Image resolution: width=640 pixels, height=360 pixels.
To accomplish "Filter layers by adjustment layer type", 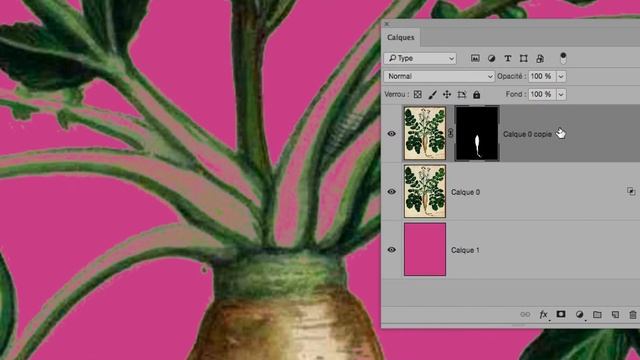I will (x=491, y=58).
